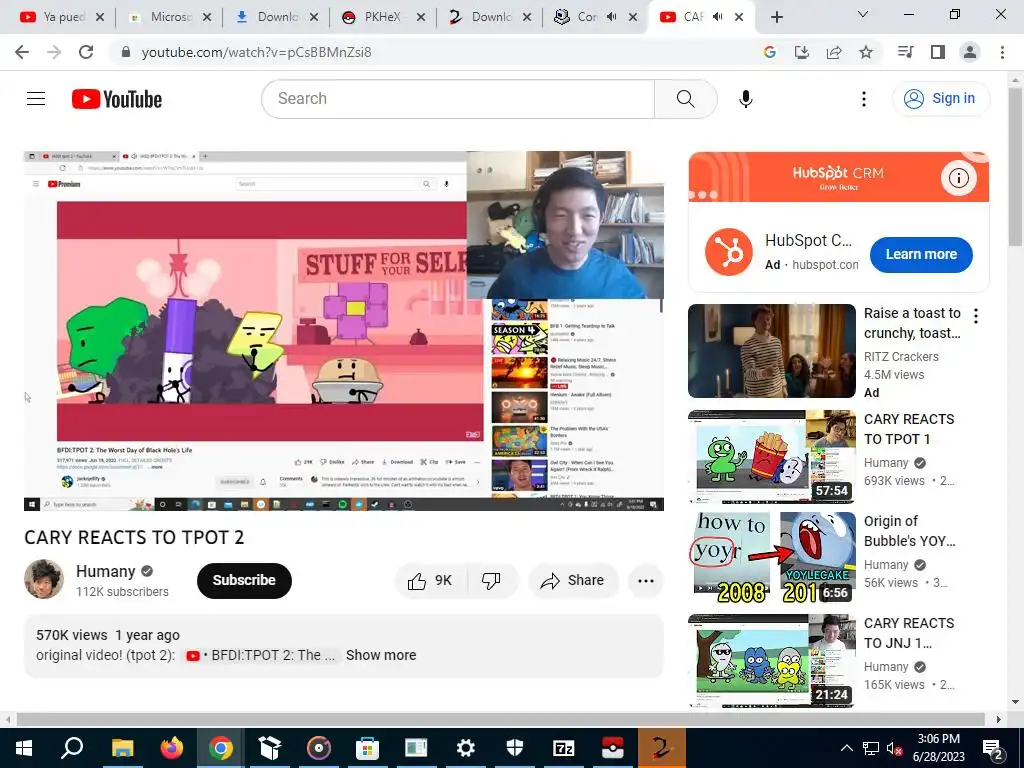The height and width of the screenshot is (768, 1024).
Task: Open the Origin of Bubble's YOY video title
Action: (x=910, y=531)
